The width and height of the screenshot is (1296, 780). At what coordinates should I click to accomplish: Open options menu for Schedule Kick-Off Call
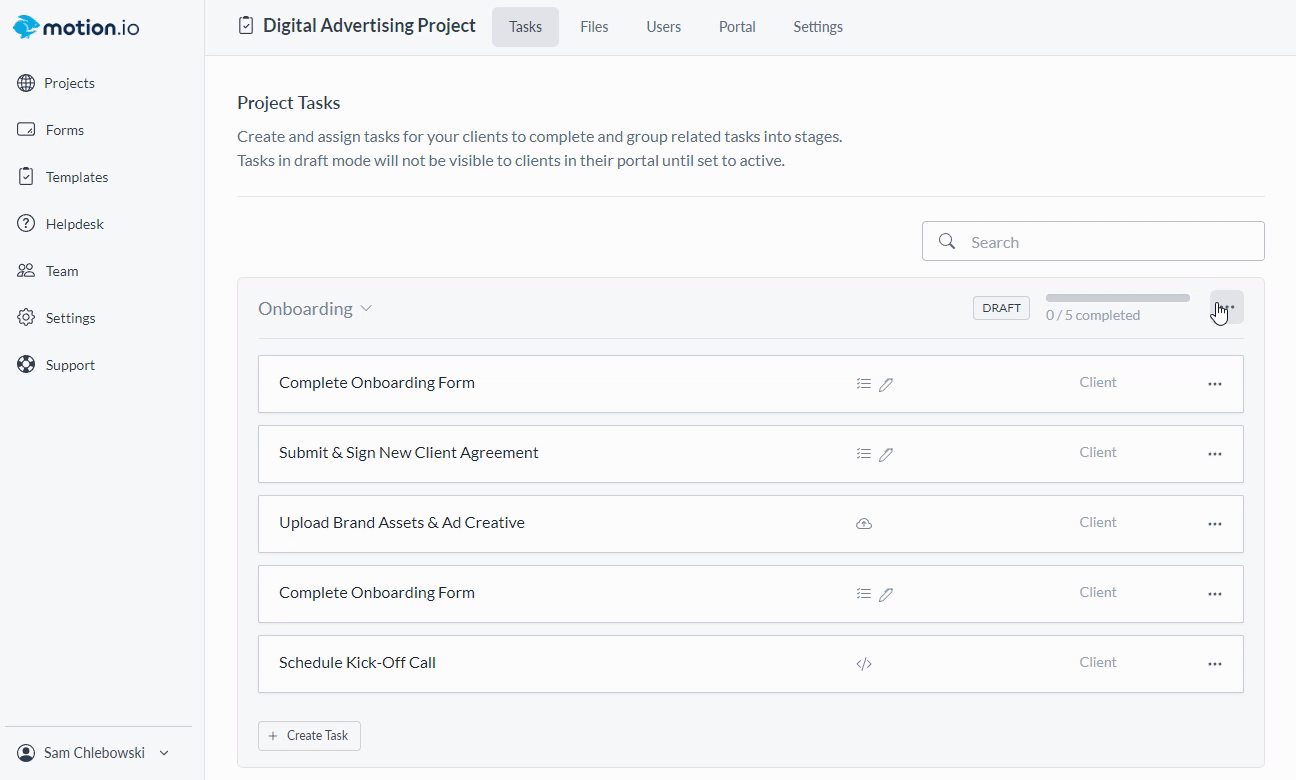1215,664
